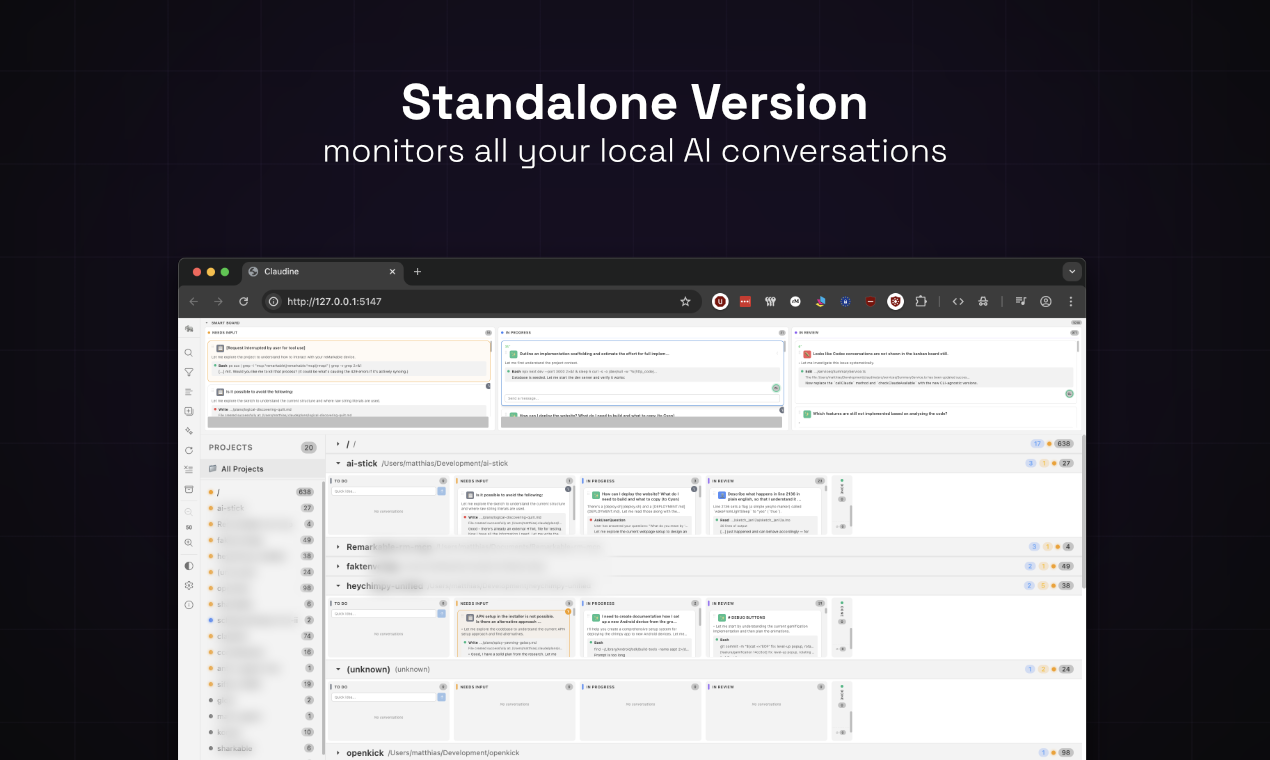Open search with the magnifier sidebar icon
Image resolution: width=1270 pixels, height=760 pixels.
click(188, 352)
